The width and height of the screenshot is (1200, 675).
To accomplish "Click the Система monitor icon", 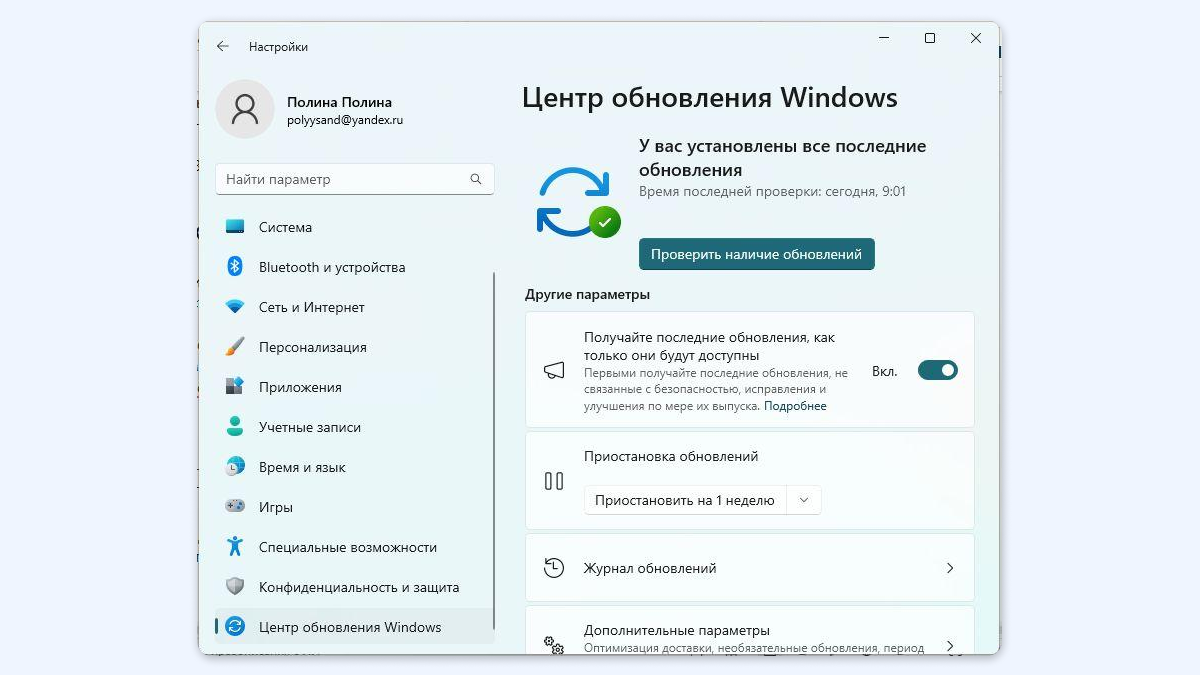I will (x=235, y=227).
